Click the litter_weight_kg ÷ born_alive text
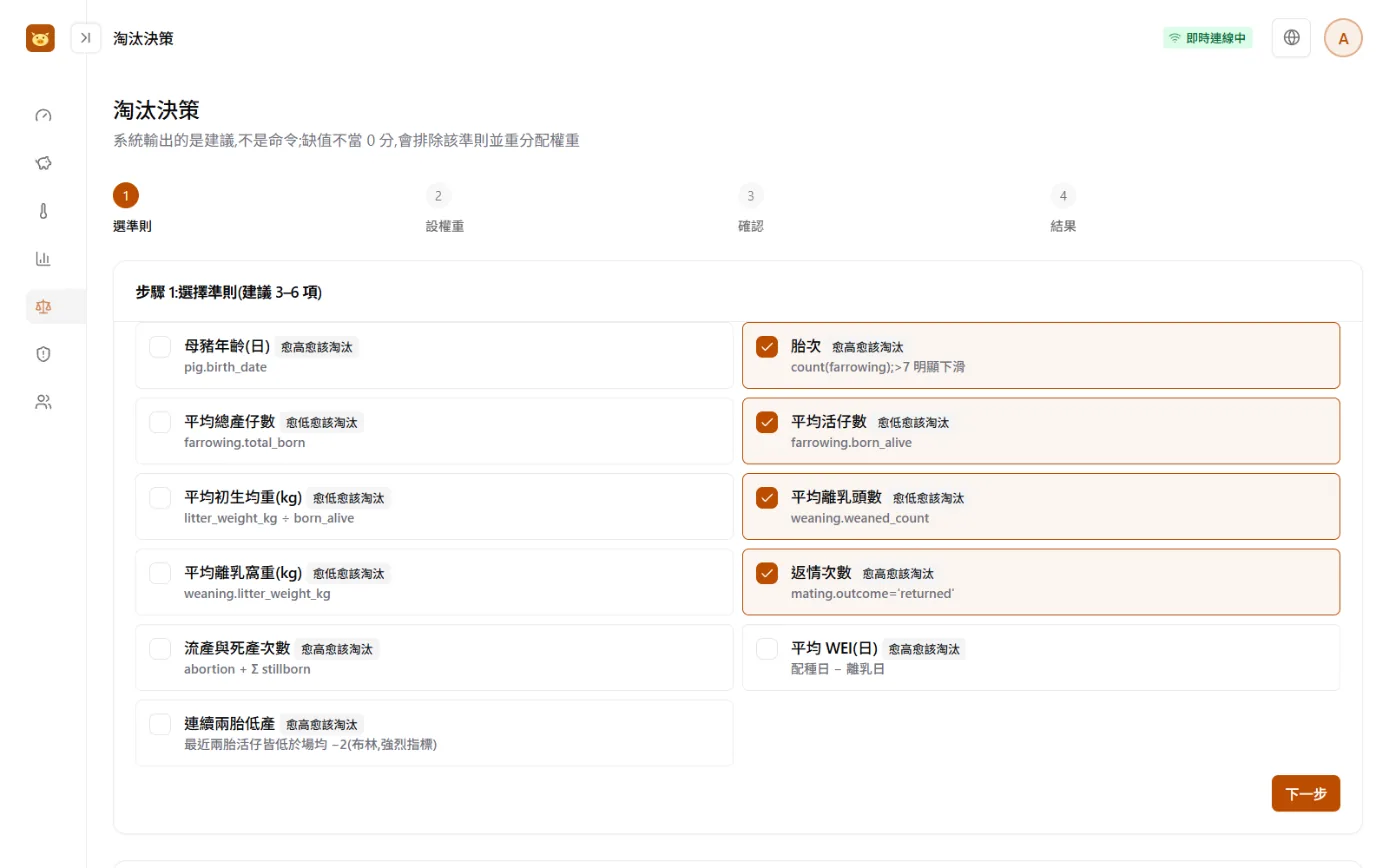 click(269, 518)
